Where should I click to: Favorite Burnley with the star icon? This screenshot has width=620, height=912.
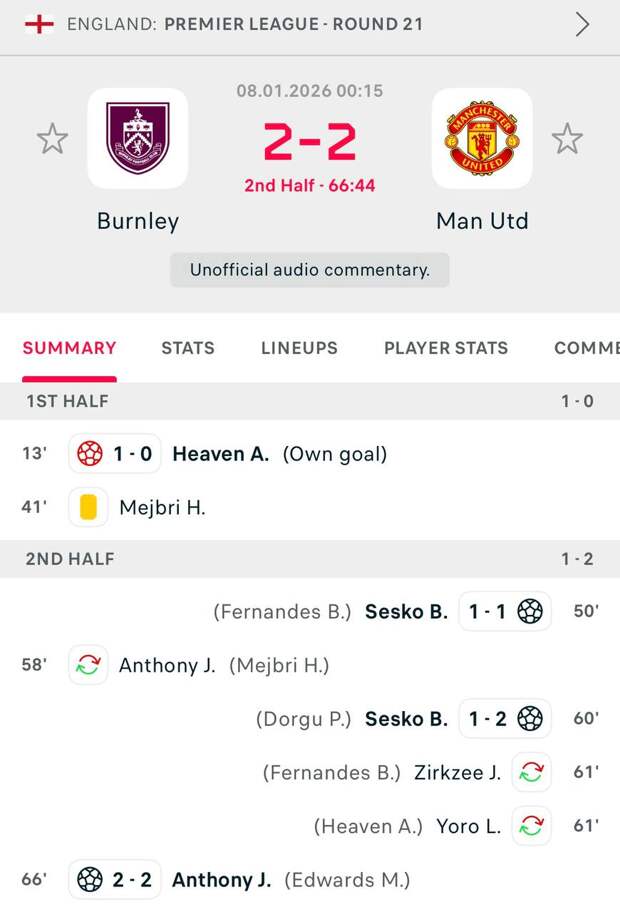tap(52, 138)
